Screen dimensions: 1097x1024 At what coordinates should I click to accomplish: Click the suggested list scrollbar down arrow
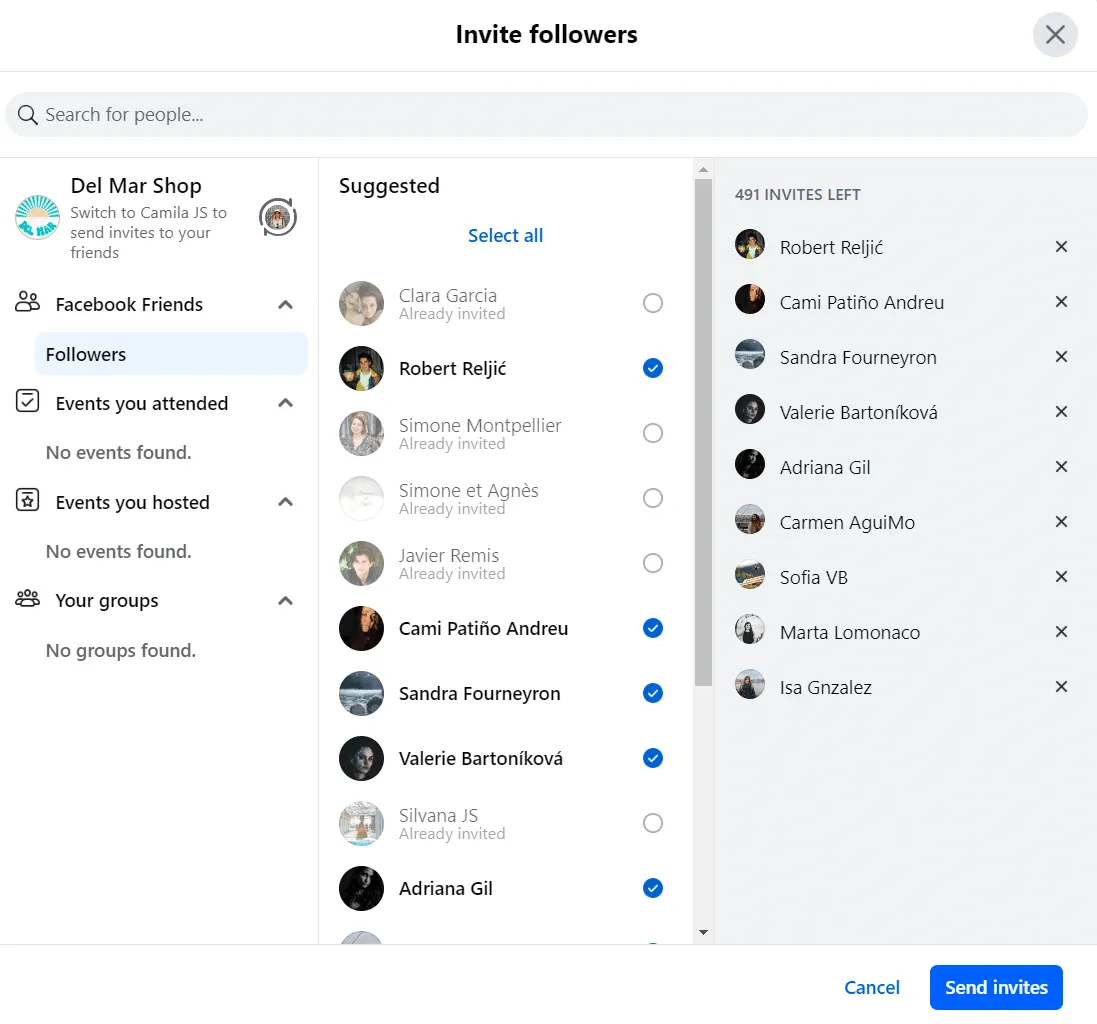coord(703,932)
